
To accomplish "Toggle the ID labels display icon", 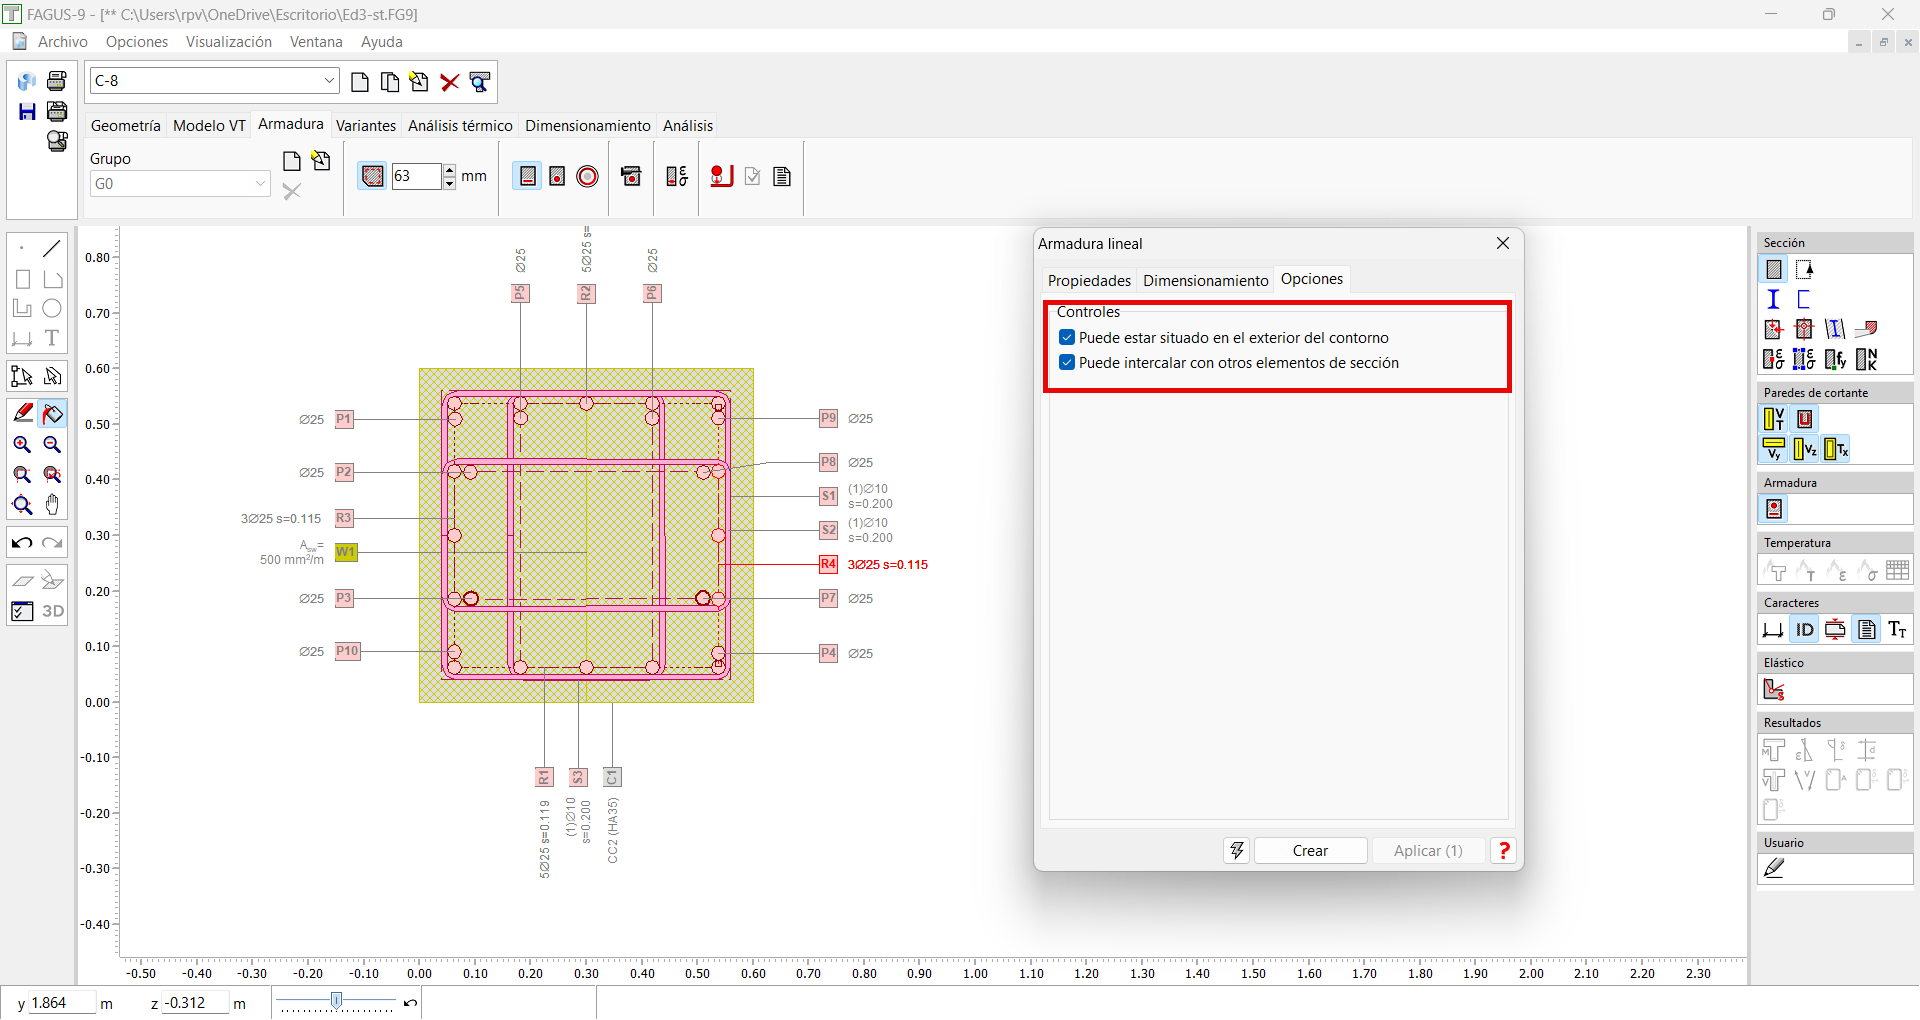I will pos(1804,629).
